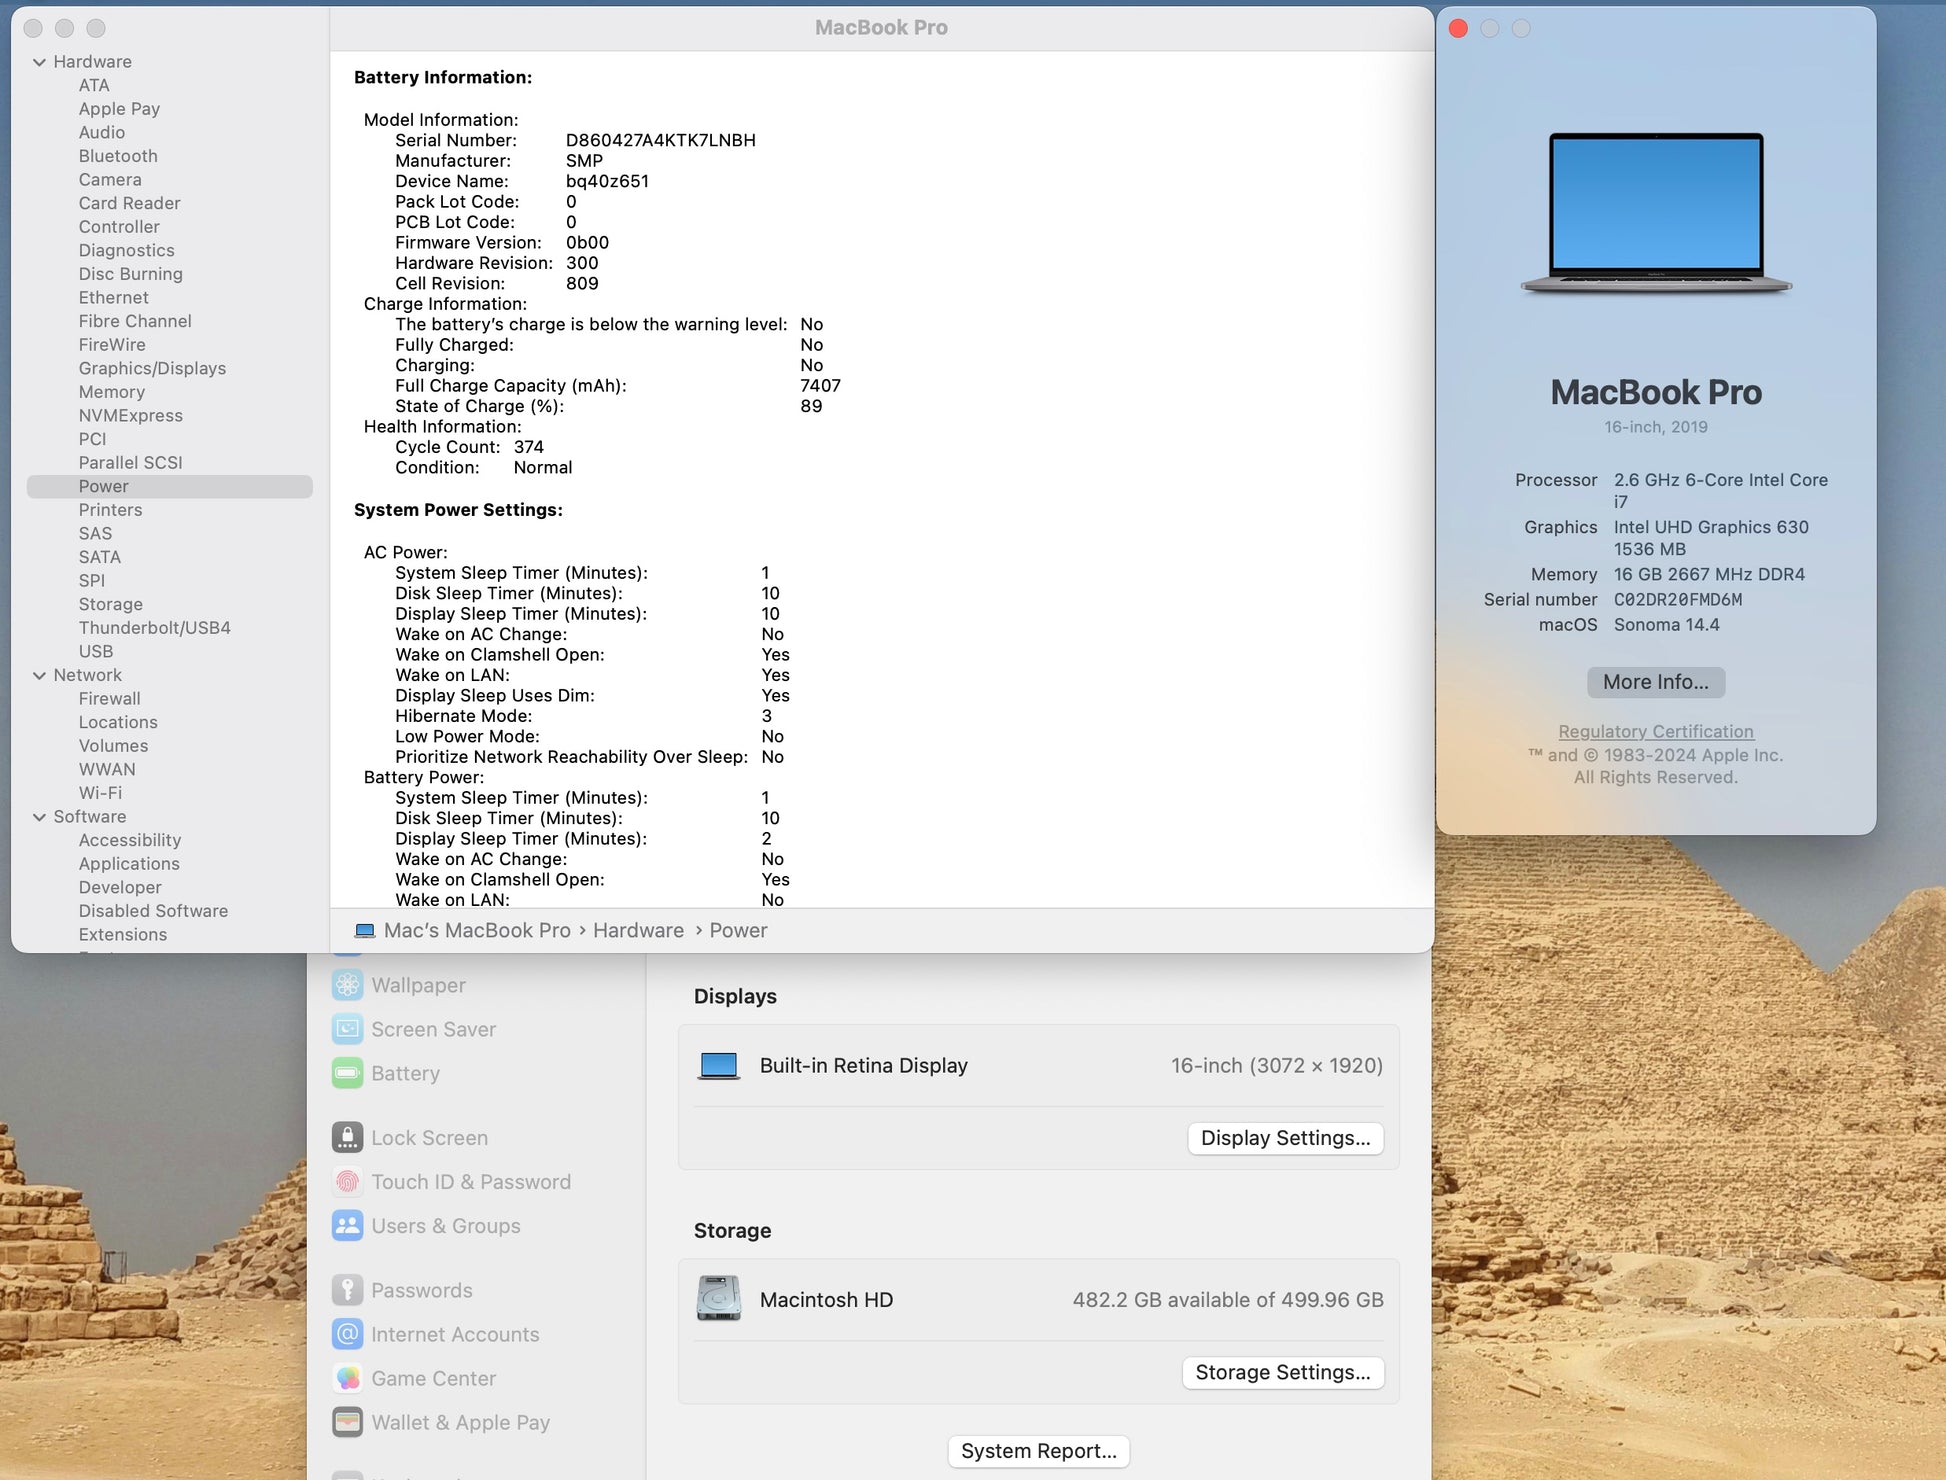
Task: Collapse the Network tree section
Action: point(39,676)
